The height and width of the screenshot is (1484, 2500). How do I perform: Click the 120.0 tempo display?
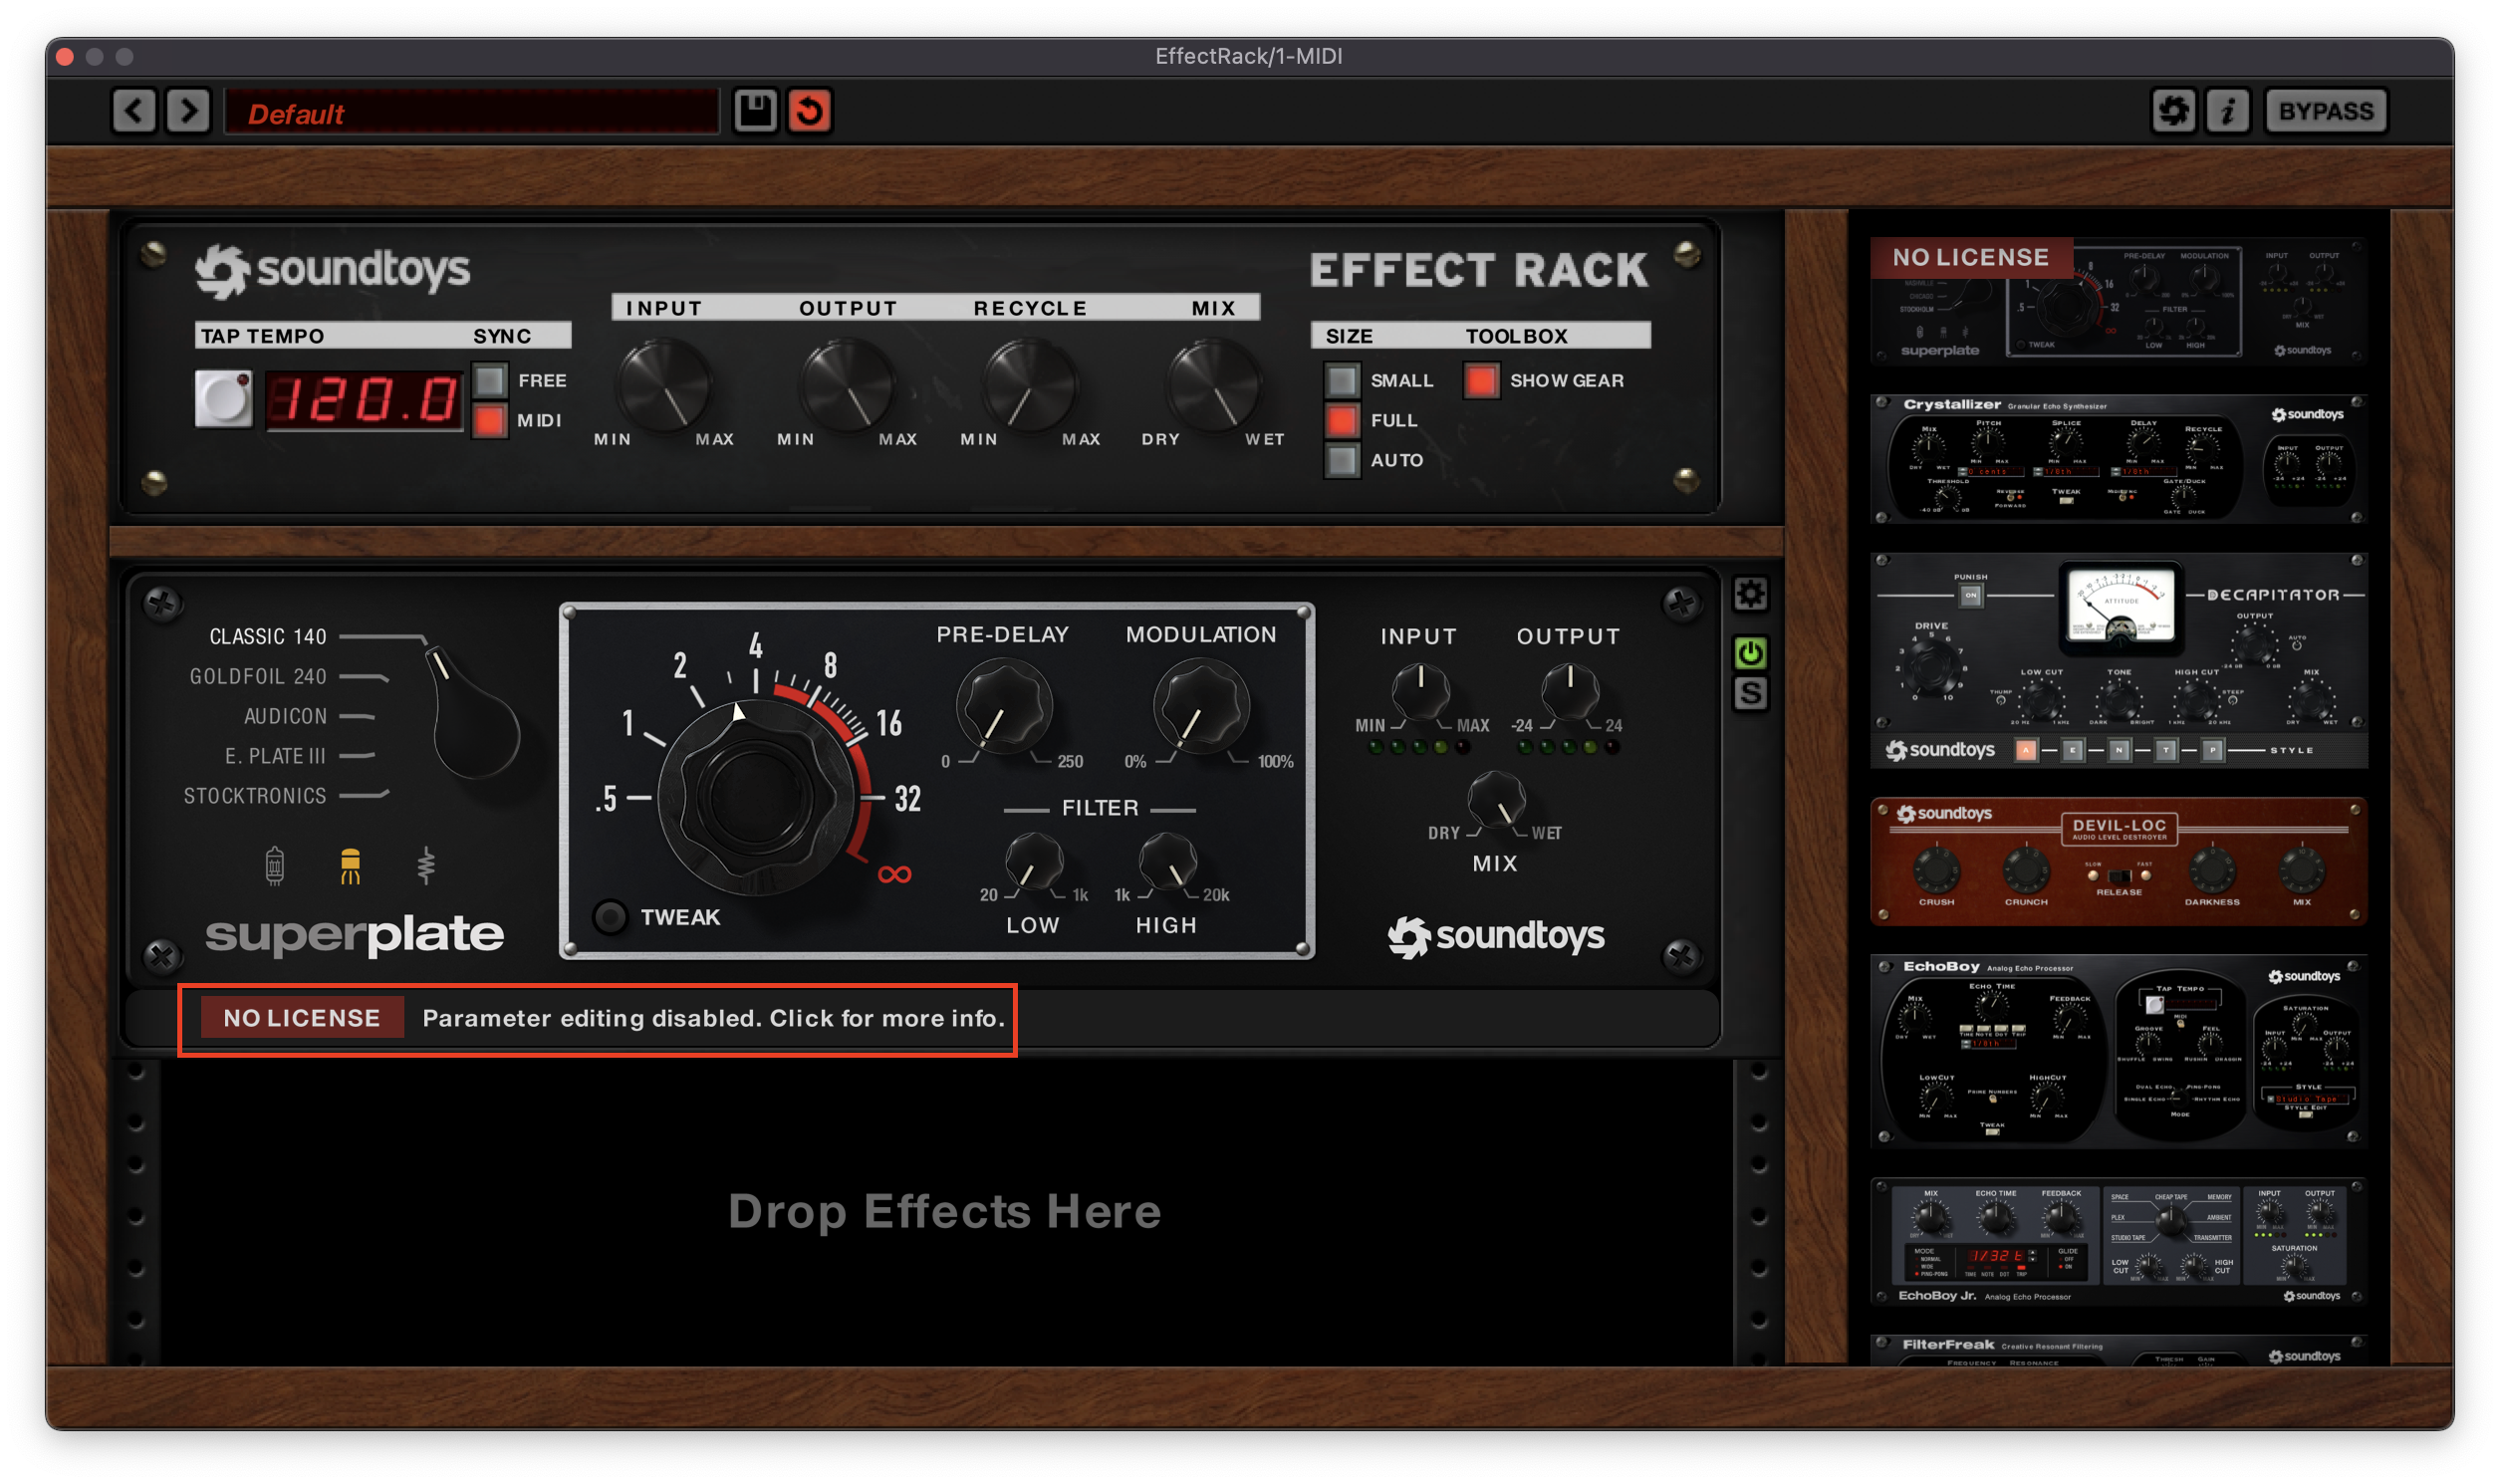click(364, 400)
